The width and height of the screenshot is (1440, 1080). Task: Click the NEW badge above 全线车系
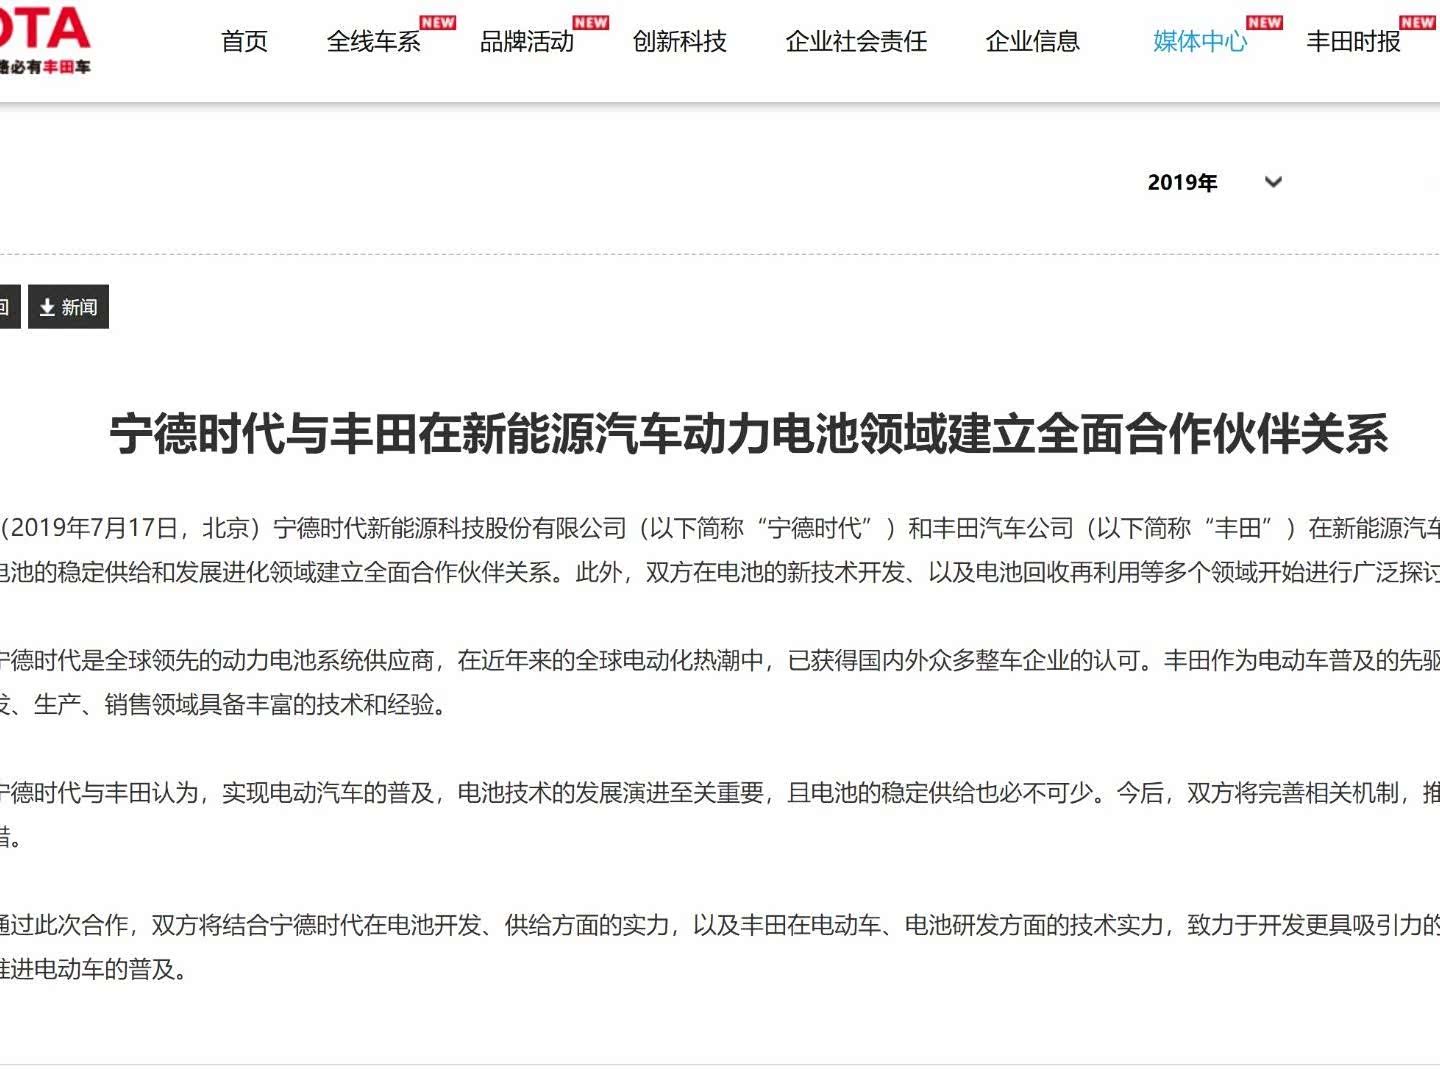point(437,22)
